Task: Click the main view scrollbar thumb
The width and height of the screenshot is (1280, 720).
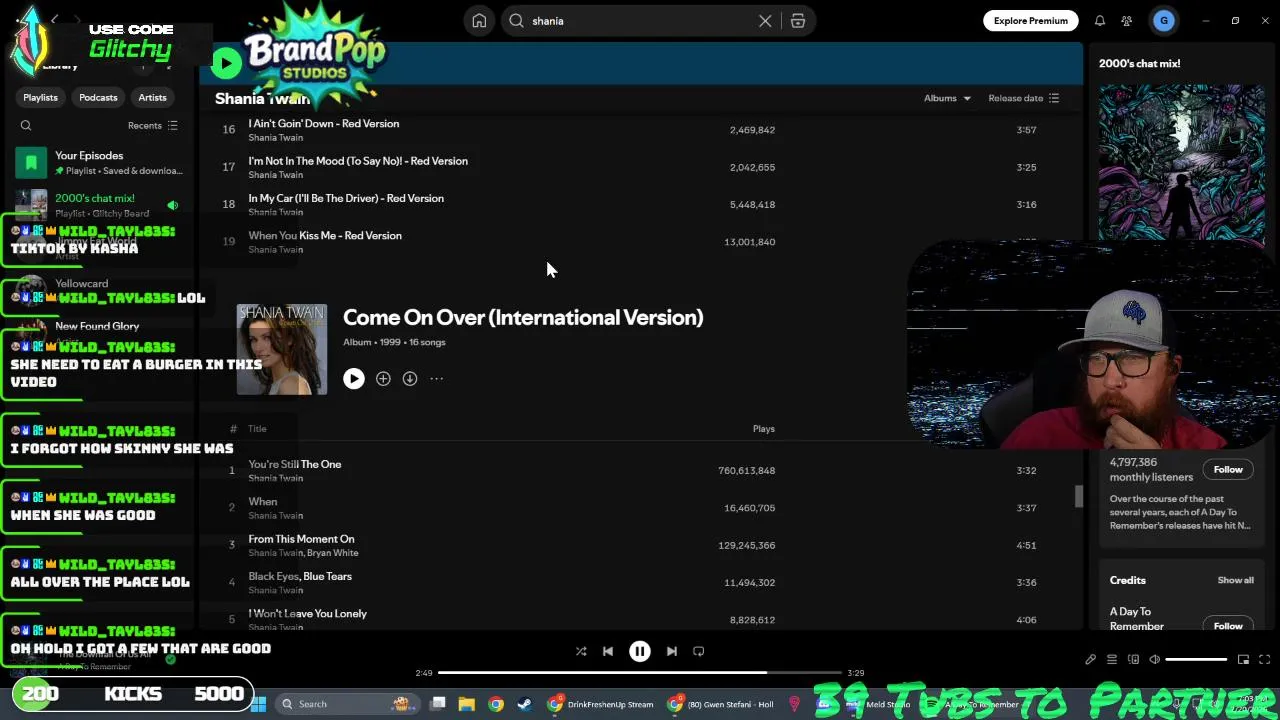Action: pyautogui.click(x=1079, y=496)
